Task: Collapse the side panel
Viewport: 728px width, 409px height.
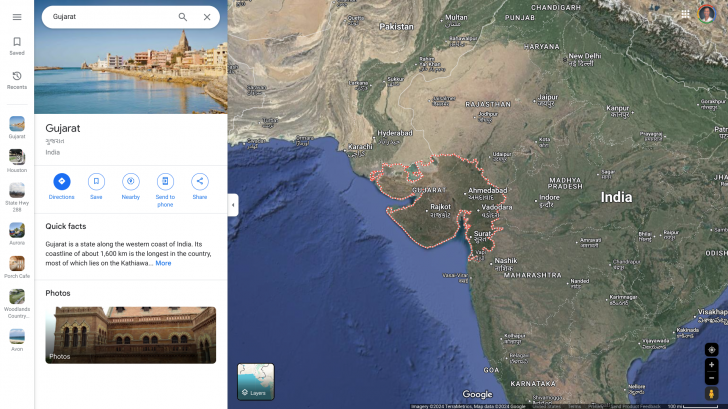Action: [x=233, y=204]
